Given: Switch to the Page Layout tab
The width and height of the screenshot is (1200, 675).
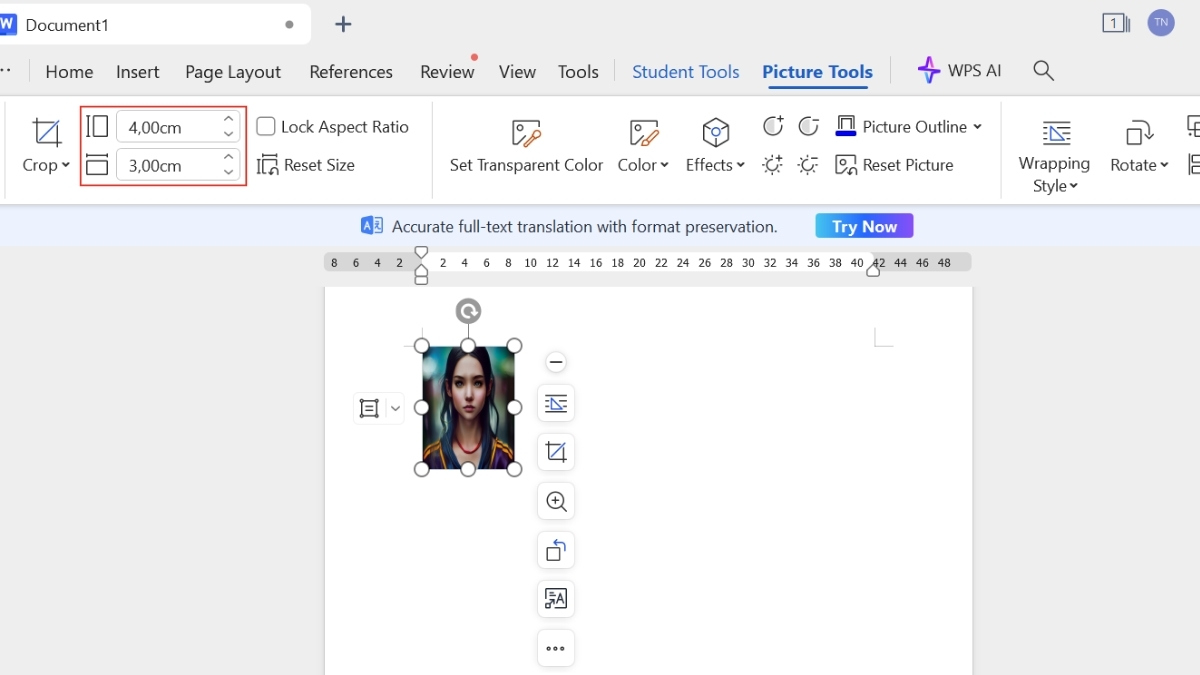Looking at the screenshot, I should click(233, 72).
